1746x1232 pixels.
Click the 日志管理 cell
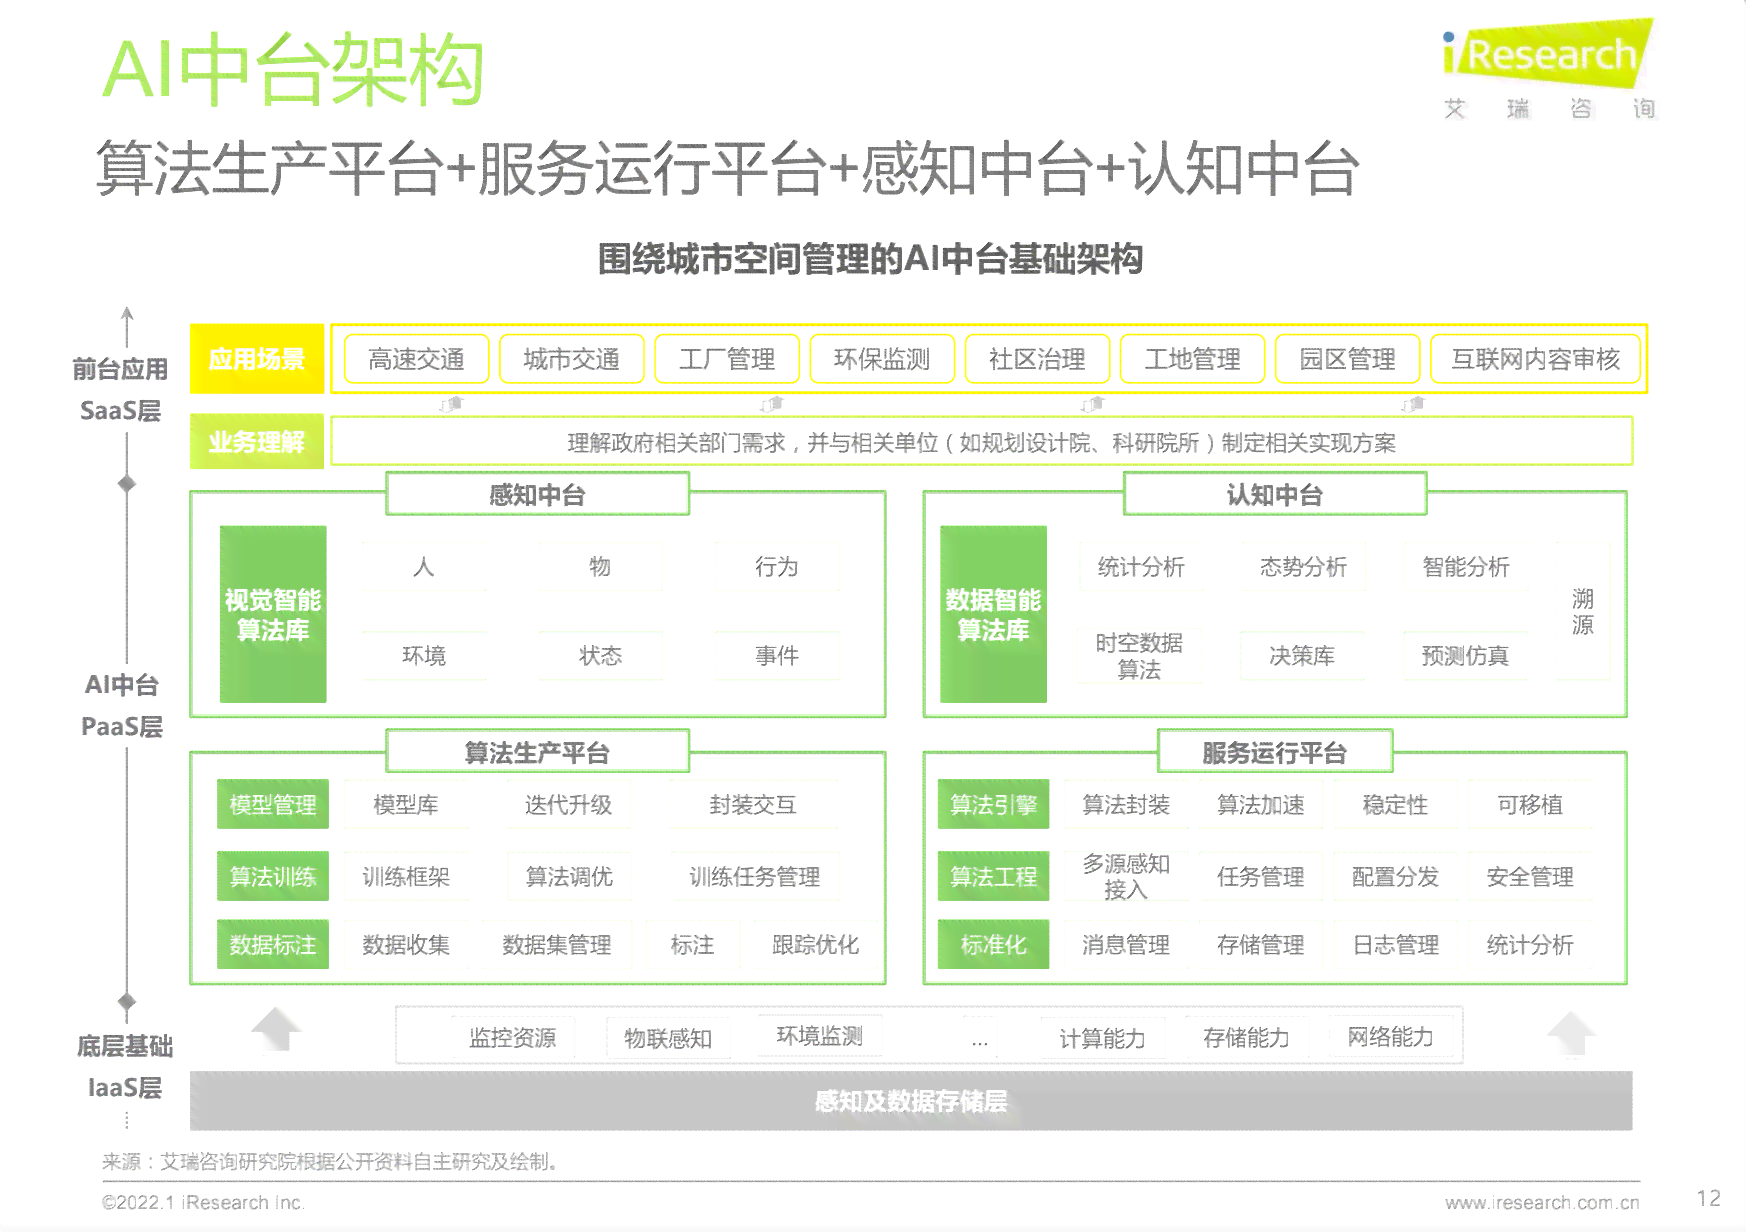1395,945
